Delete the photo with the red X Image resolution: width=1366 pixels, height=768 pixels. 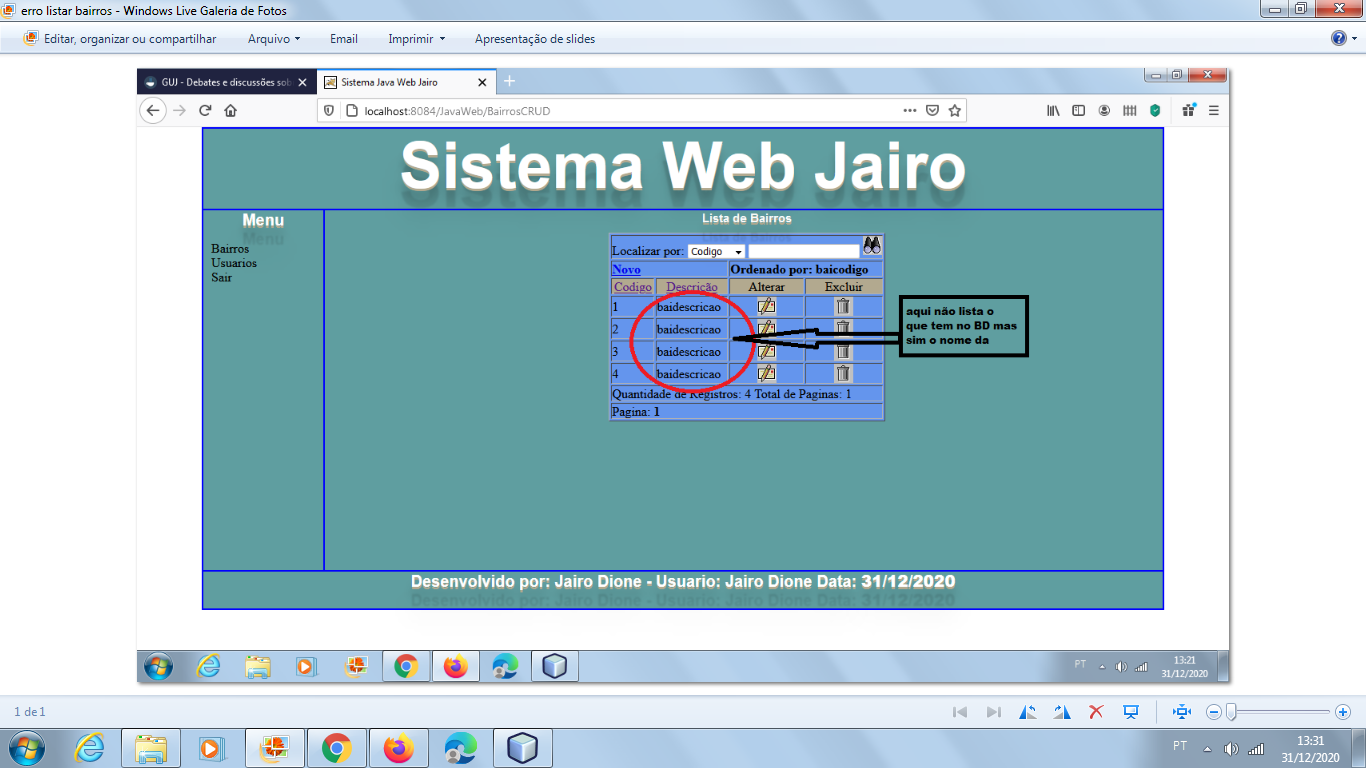[x=1096, y=712]
